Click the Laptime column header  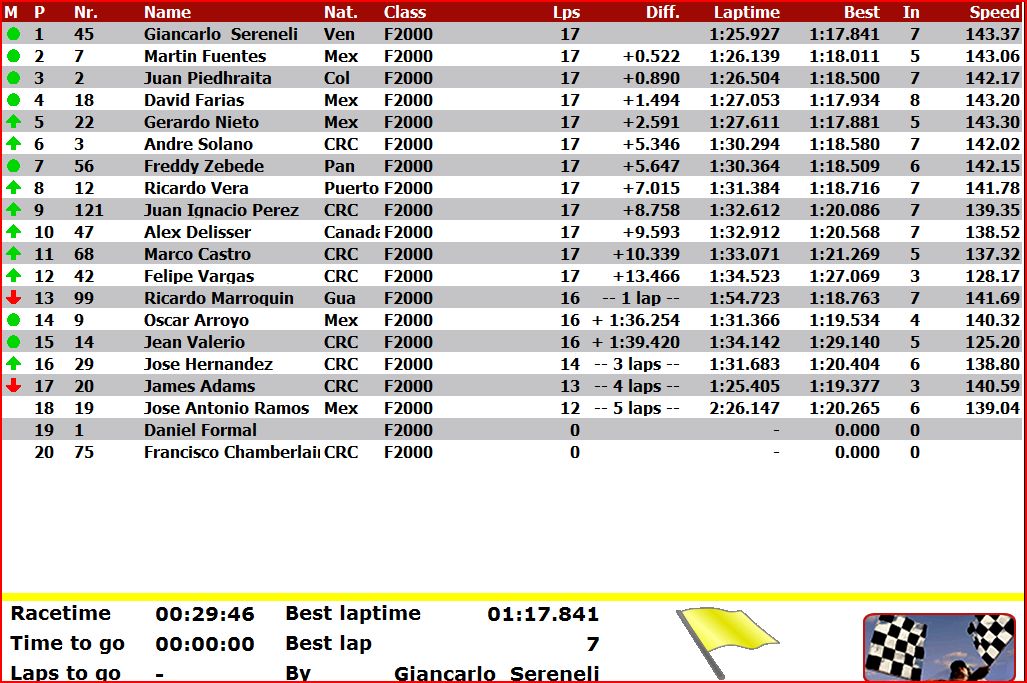(746, 12)
